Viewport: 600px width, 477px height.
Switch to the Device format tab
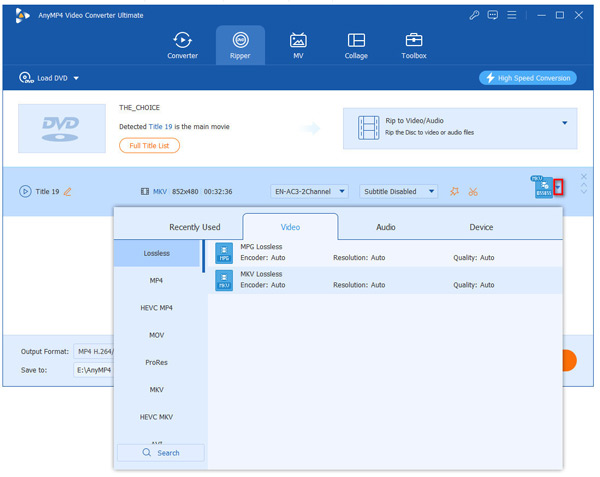[481, 227]
